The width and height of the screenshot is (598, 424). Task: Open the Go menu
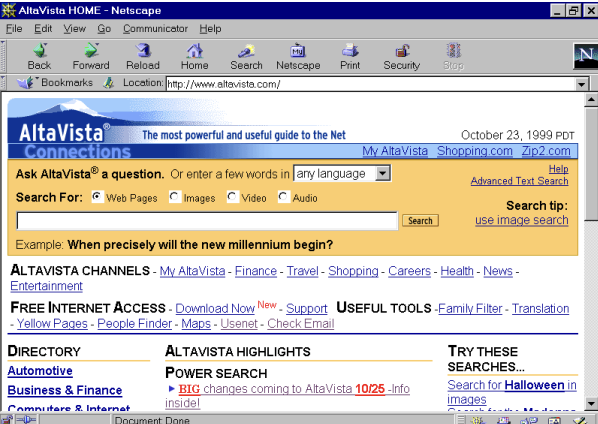(x=104, y=29)
